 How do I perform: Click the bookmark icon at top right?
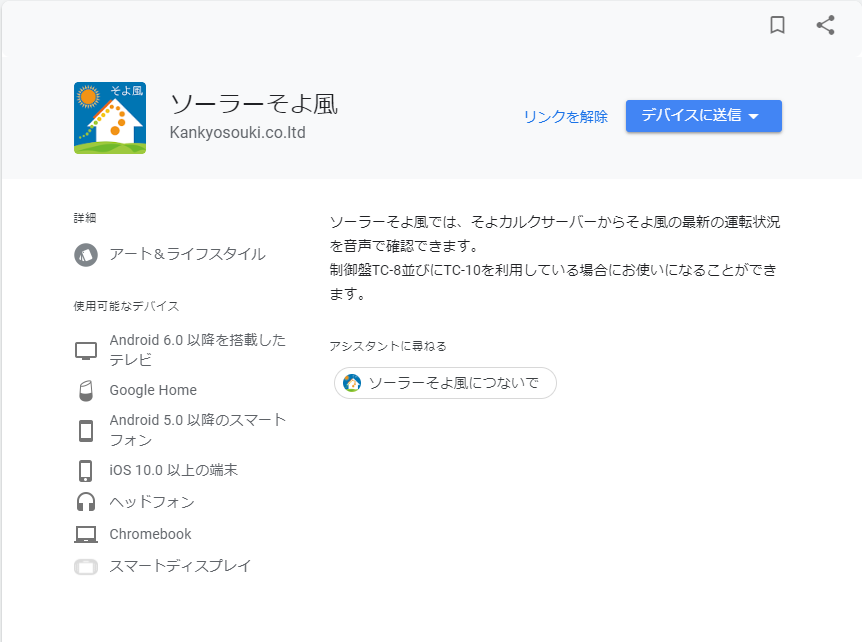pos(777,25)
